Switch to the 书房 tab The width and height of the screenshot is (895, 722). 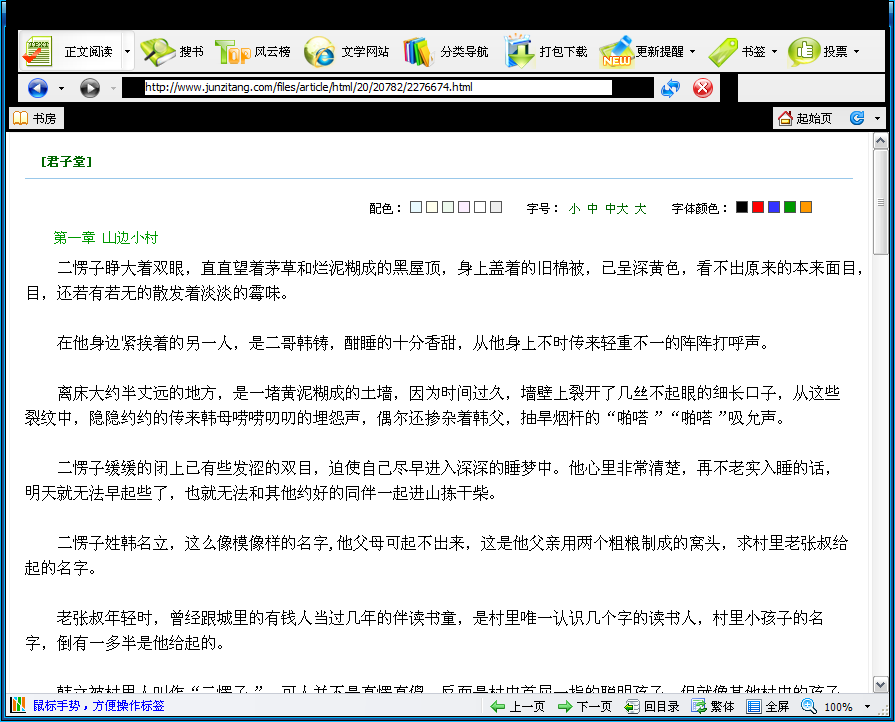tap(34, 118)
